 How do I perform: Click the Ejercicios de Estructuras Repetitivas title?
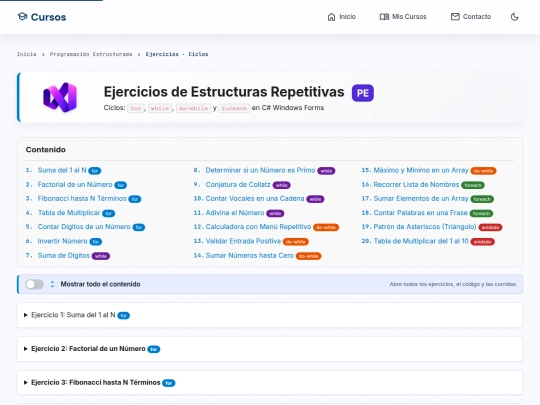[x=224, y=92]
